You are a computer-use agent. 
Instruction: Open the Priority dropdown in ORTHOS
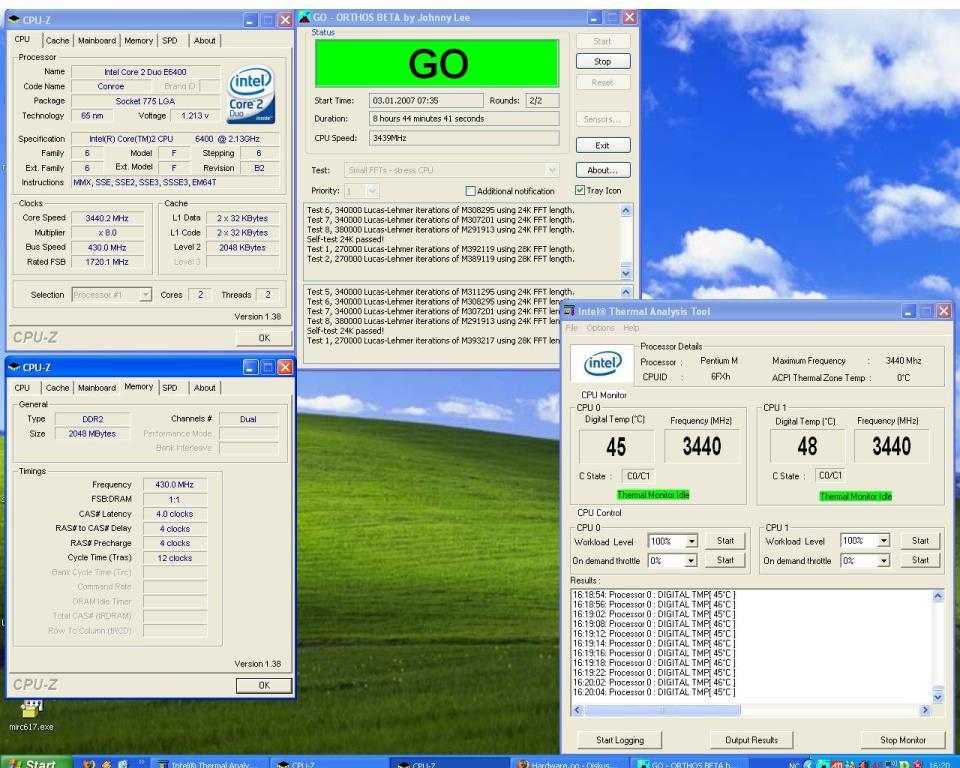point(373,191)
